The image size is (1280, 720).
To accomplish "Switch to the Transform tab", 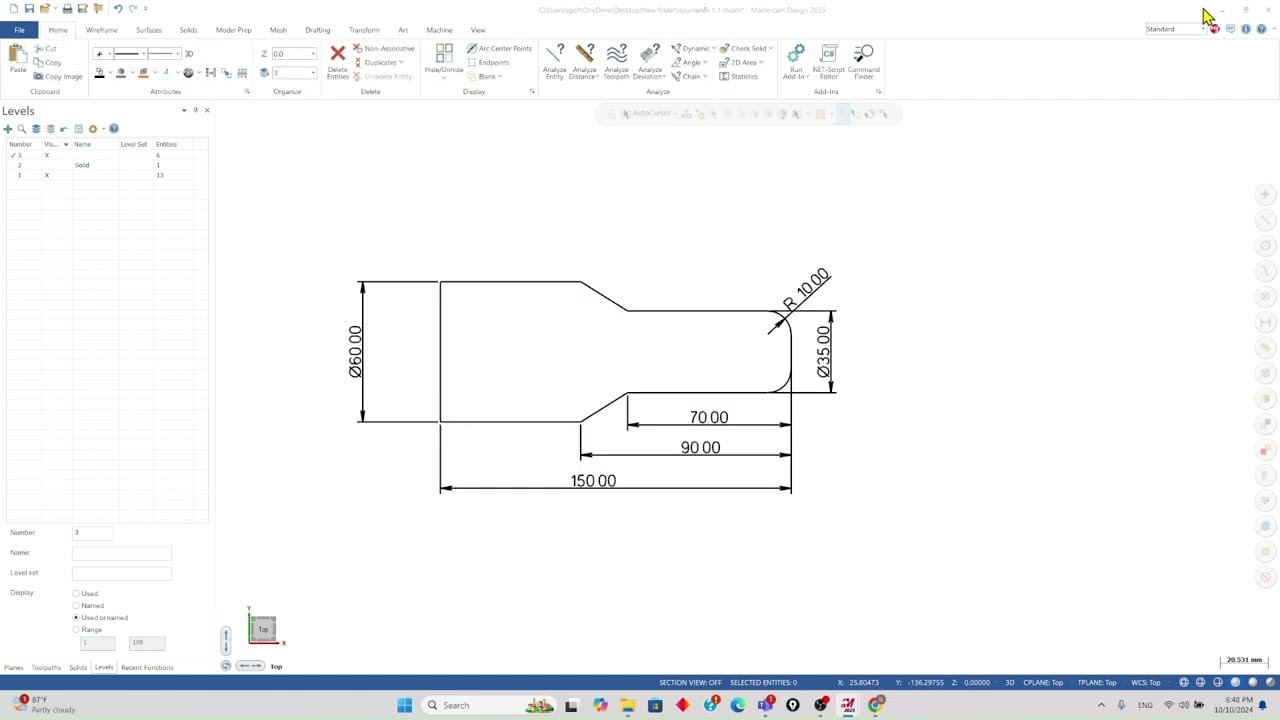I will (x=364, y=30).
